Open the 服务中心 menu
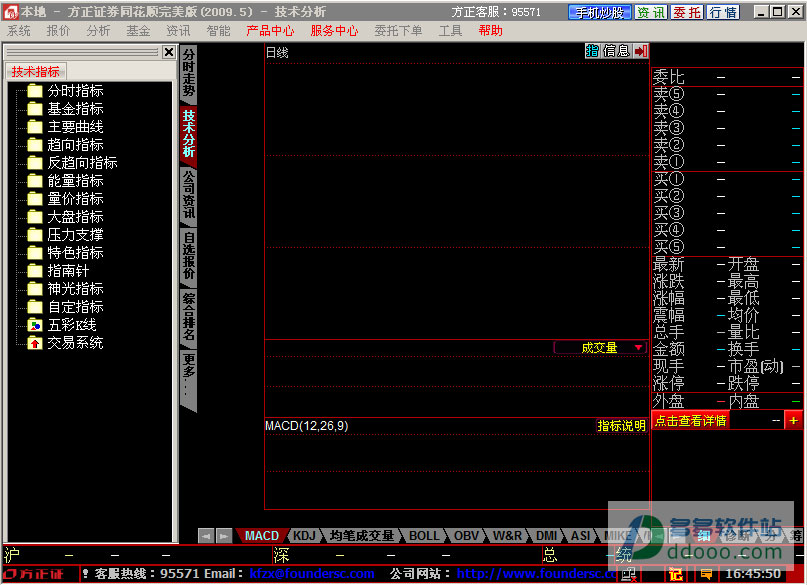This screenshot has height=585, width=807. click(335, 31)
